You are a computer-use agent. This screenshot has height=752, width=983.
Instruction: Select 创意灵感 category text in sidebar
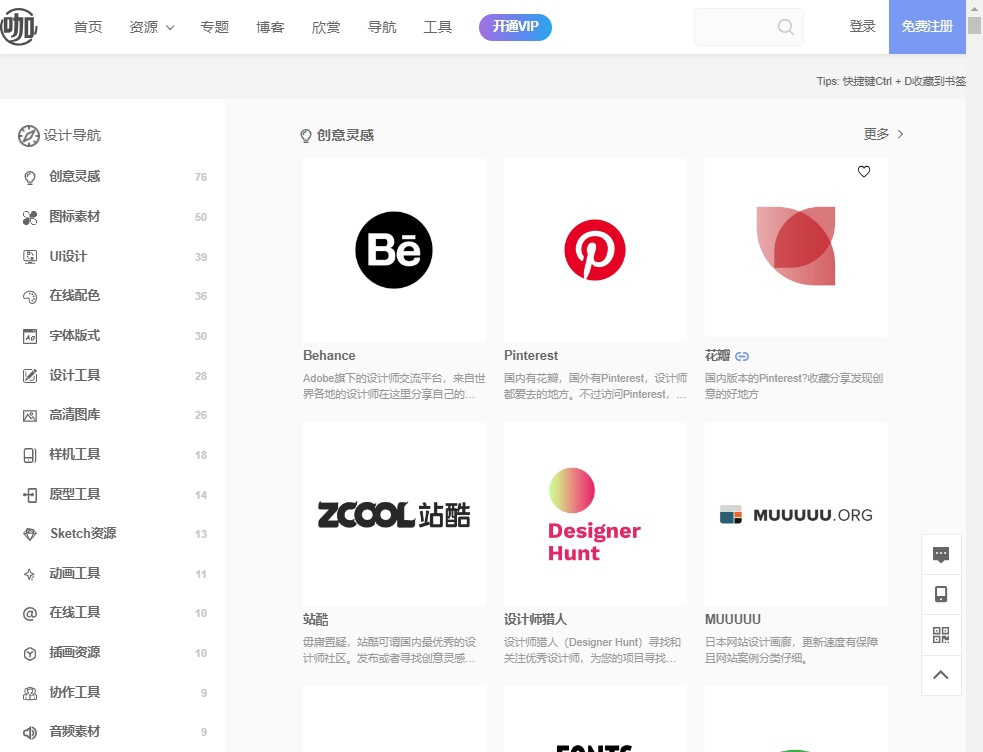[75, 177]
